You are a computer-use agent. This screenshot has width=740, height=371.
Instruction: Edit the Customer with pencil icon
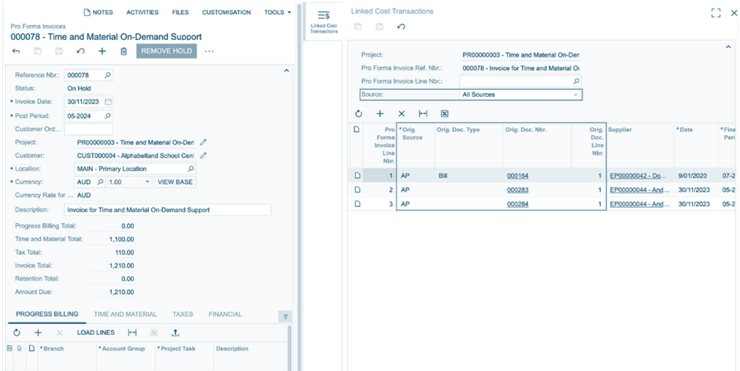203,155
